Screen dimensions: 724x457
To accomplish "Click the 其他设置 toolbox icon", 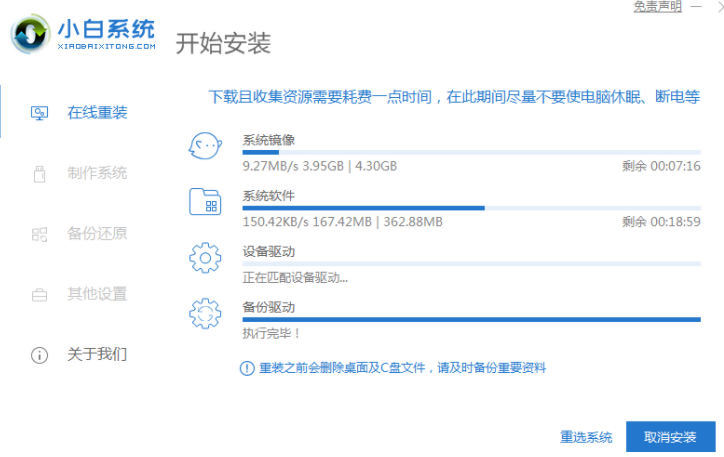I will pos(39,295).
